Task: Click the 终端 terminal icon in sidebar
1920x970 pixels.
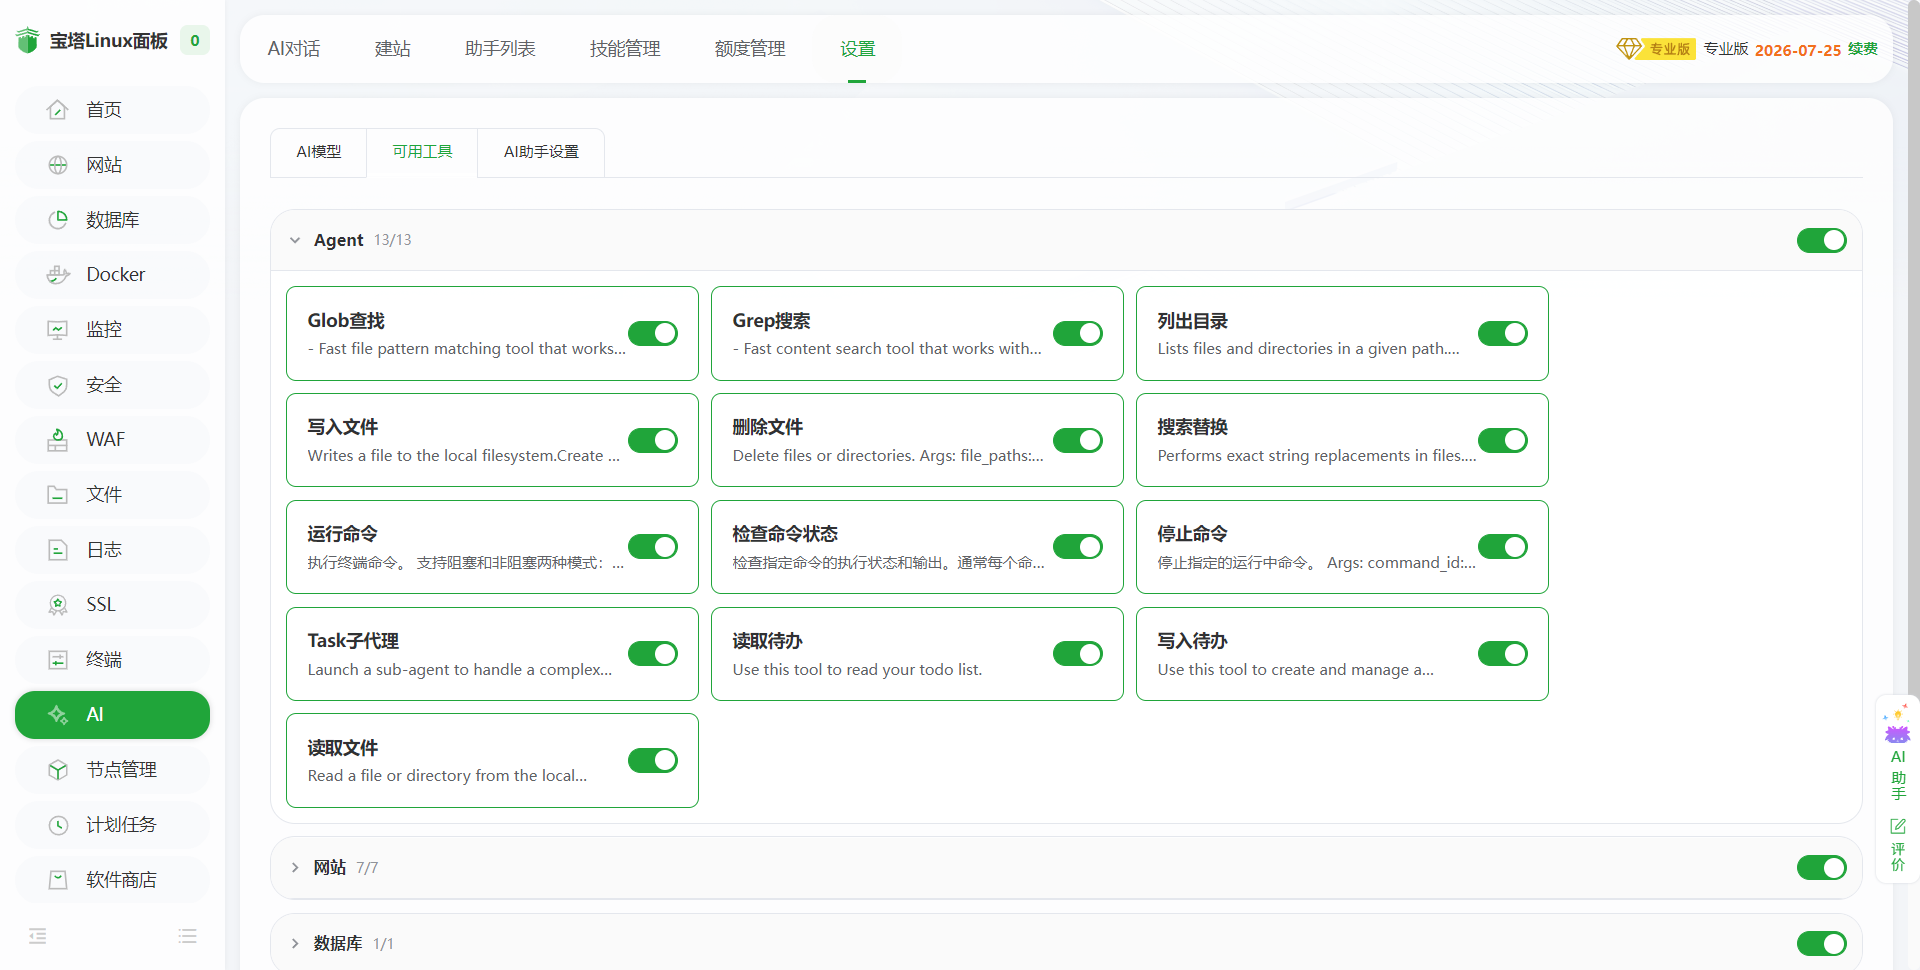Action: point(58,660)
